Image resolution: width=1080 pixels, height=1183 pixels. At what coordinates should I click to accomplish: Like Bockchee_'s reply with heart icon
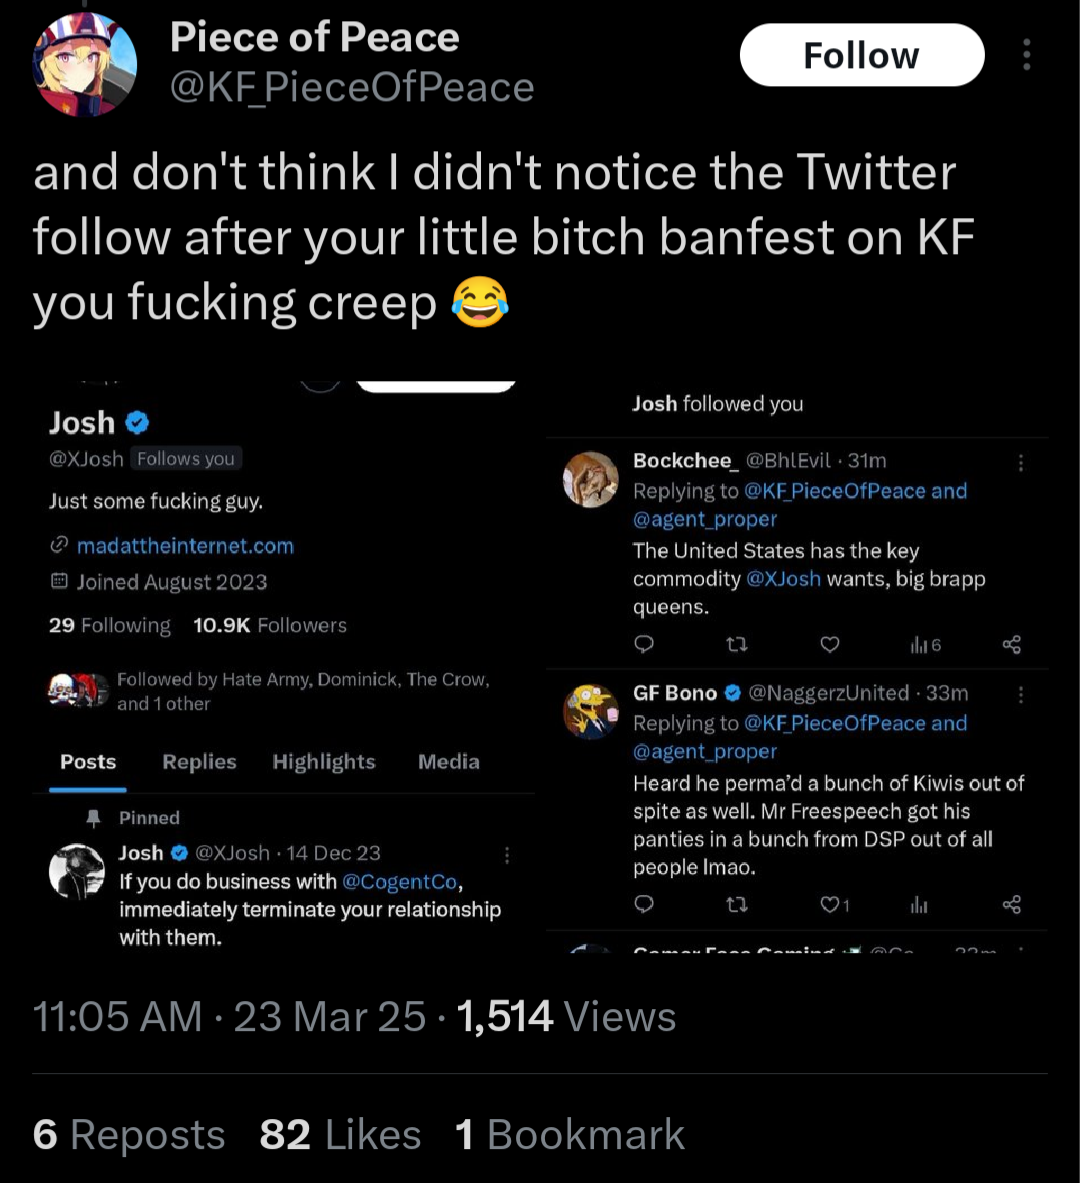pyautogui.click(x=829, y=644)
